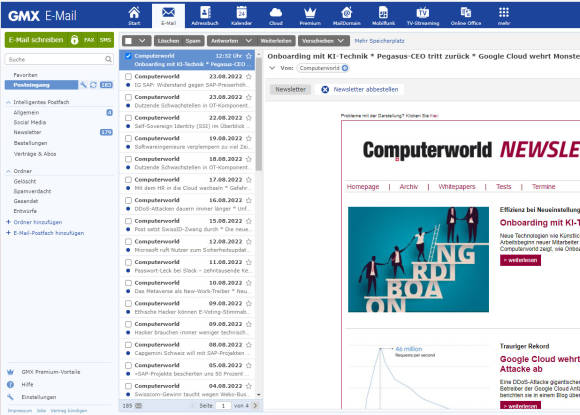This screenshot has width=580, height=415.
Task: Click the Hilfe info icon
Action: [10, 385]
